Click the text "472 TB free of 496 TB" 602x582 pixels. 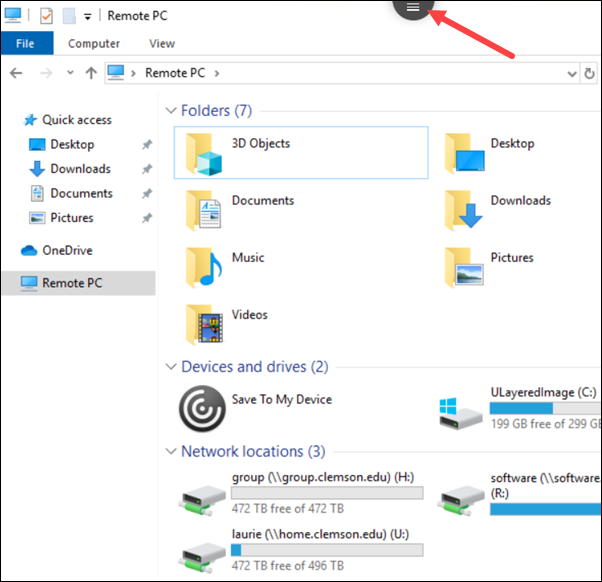pyautogui.click(x=288, y=565)
